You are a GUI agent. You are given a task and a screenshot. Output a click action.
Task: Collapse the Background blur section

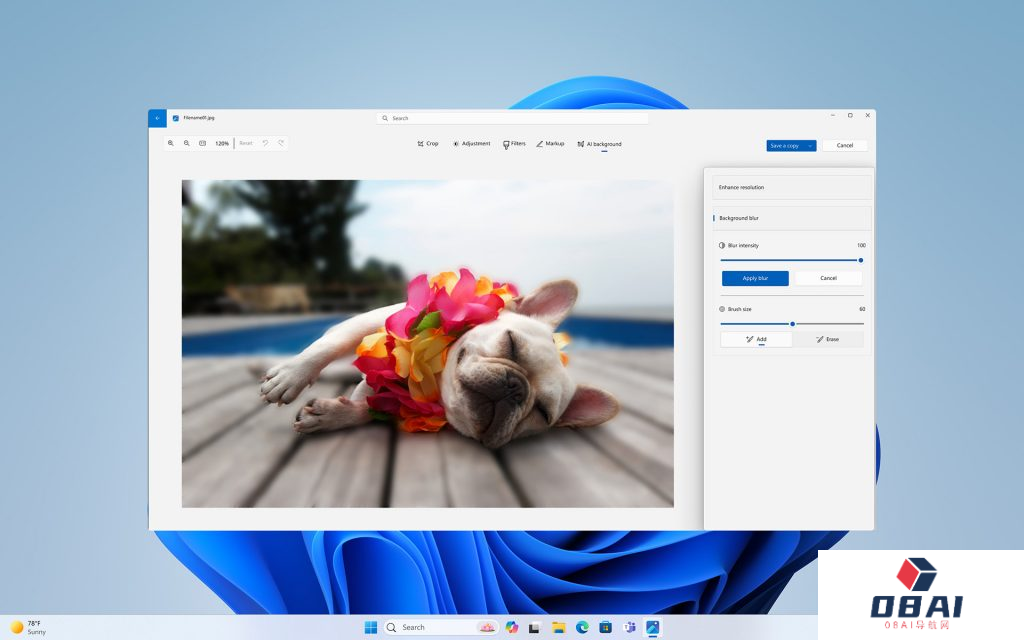point(791,218)
